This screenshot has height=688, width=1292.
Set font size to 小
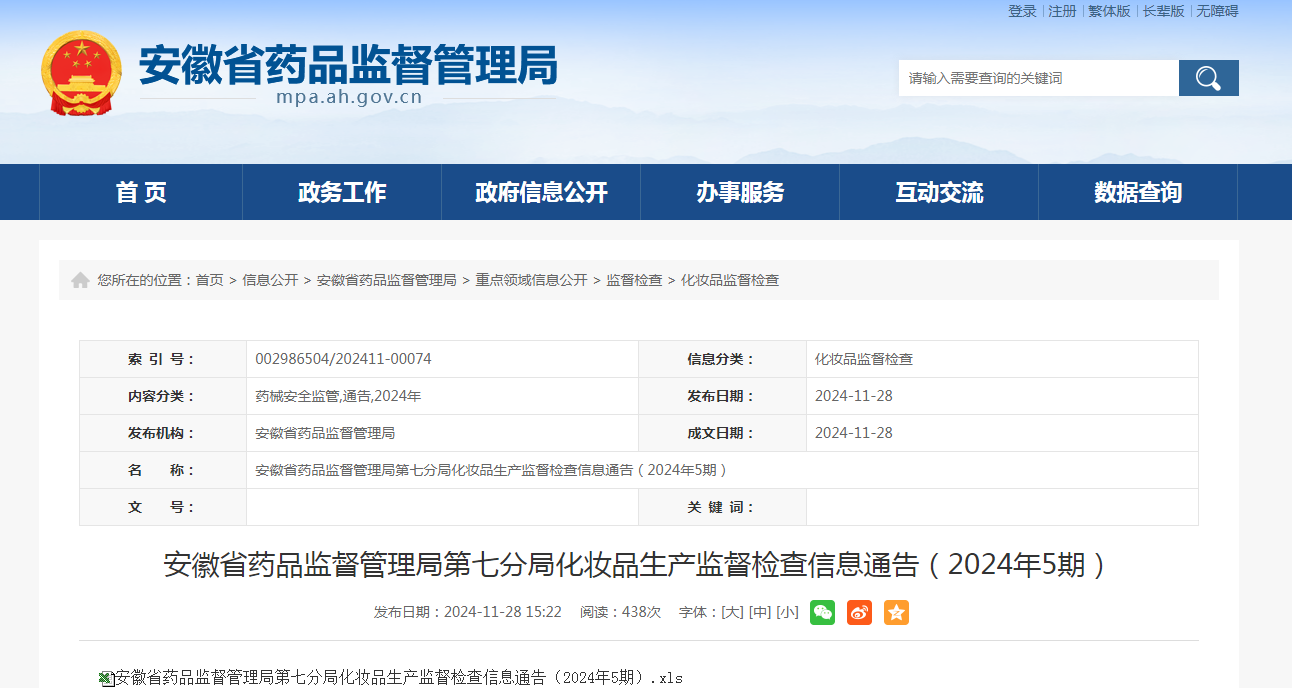pyautogui.click(x=788, y=612)
